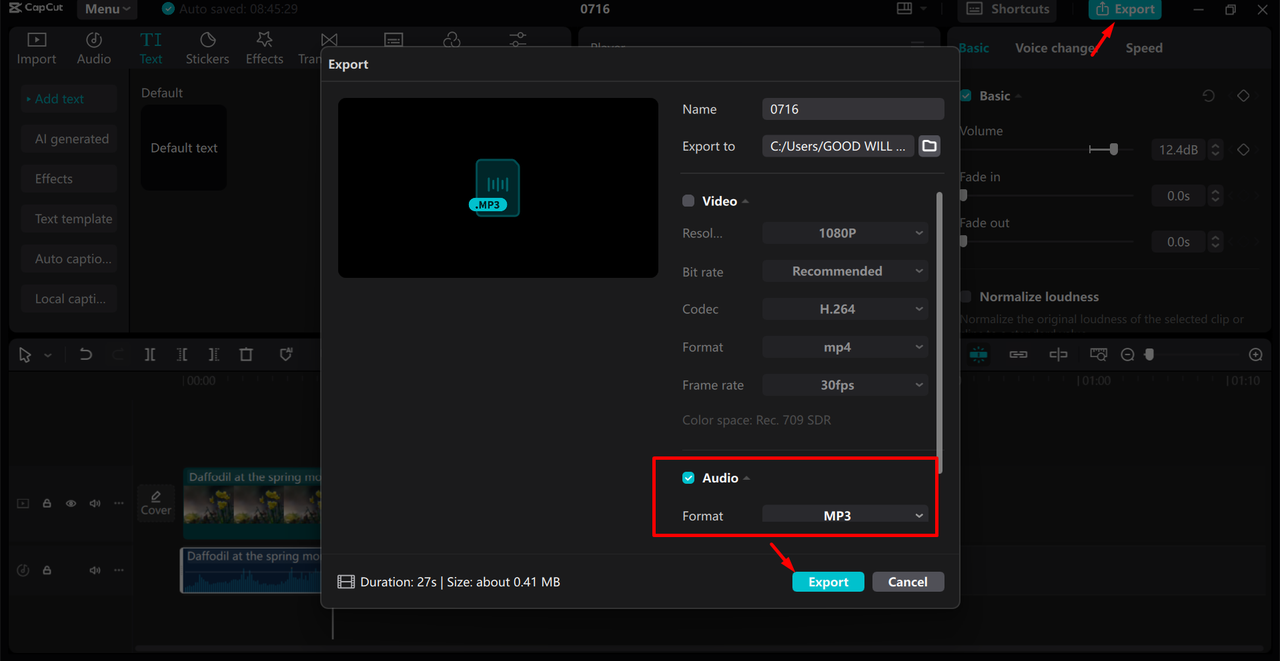Click the Export to path field
The height and width of the screenshot is (661, 1280).
point(838,146)
